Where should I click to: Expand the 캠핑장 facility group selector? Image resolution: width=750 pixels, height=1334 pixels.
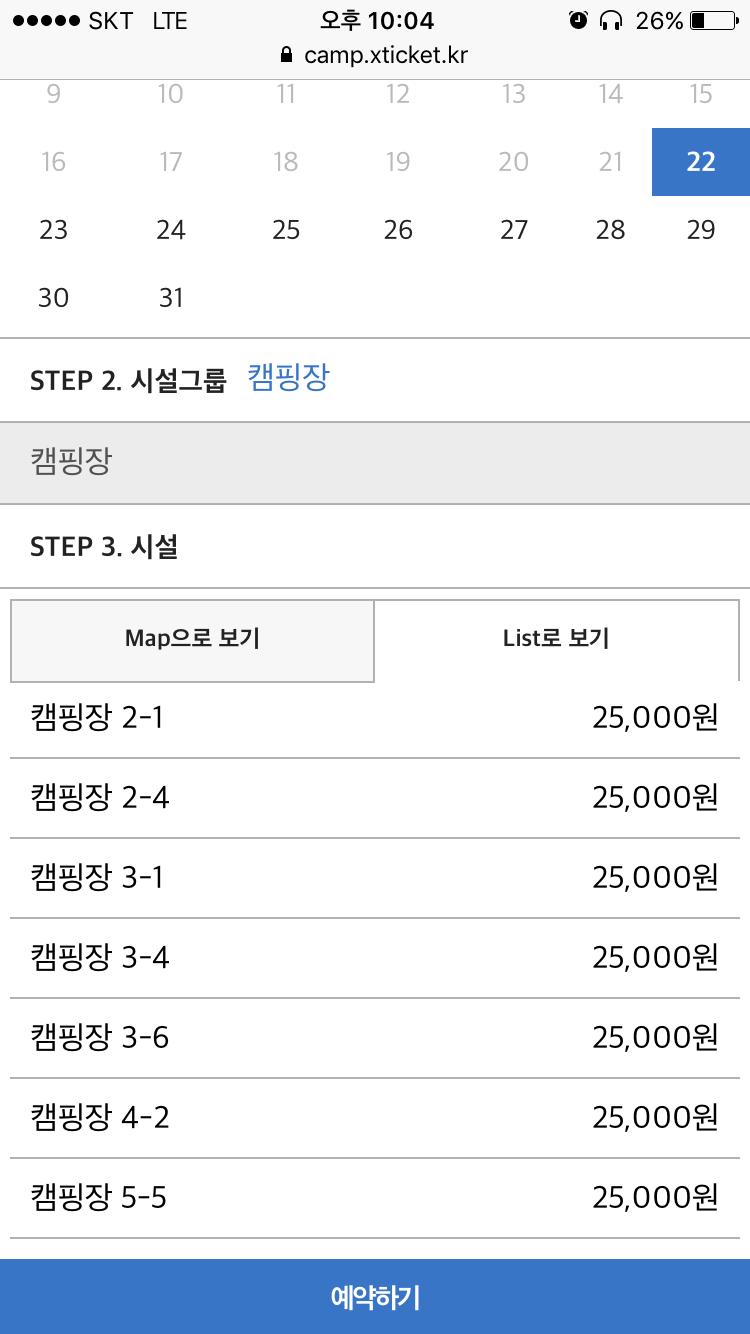375,463
